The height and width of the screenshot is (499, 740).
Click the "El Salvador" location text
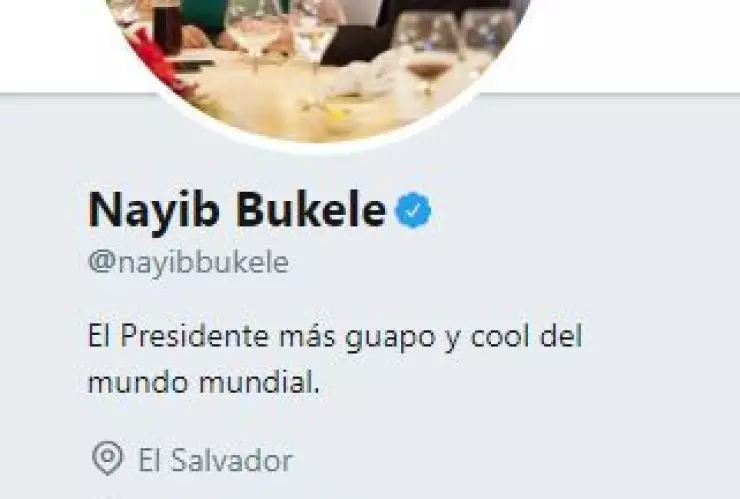pos(215,460)
